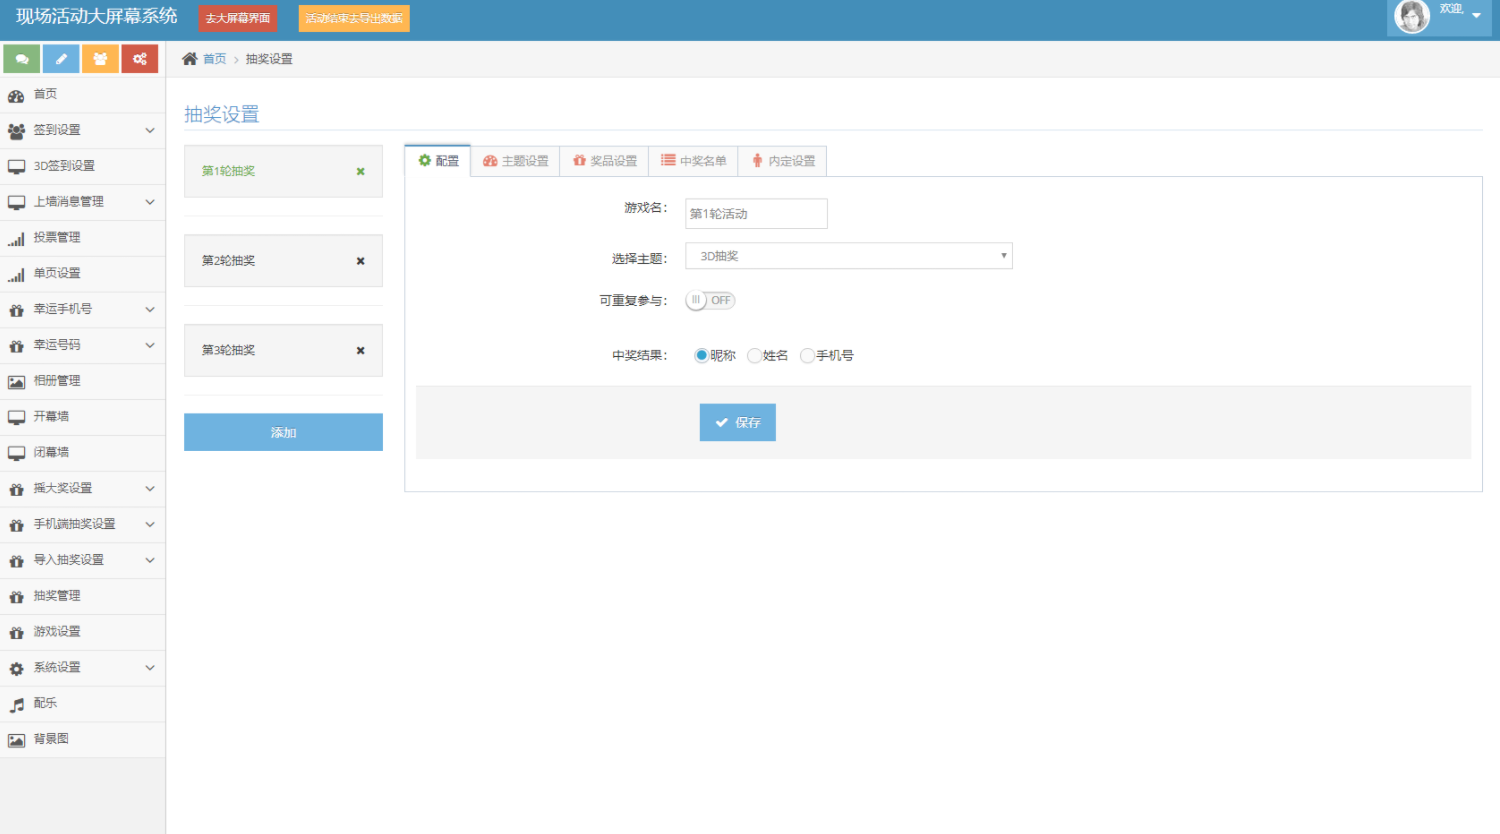Click the bar chart icon beside 投票管理
Screen dimensions: 1500x834
[x=16, y=239]
